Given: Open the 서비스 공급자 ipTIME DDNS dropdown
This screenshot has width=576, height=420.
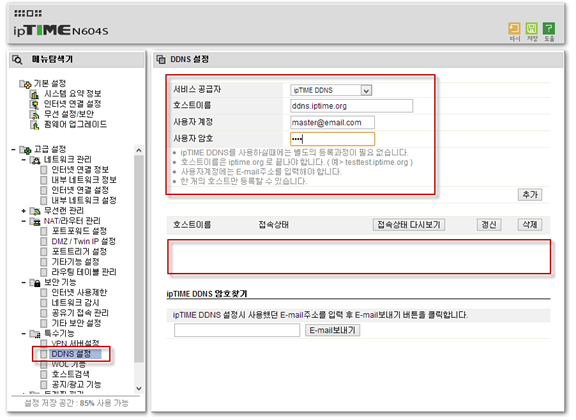Looking at the screenshot, I should click(x=331, y=90).
